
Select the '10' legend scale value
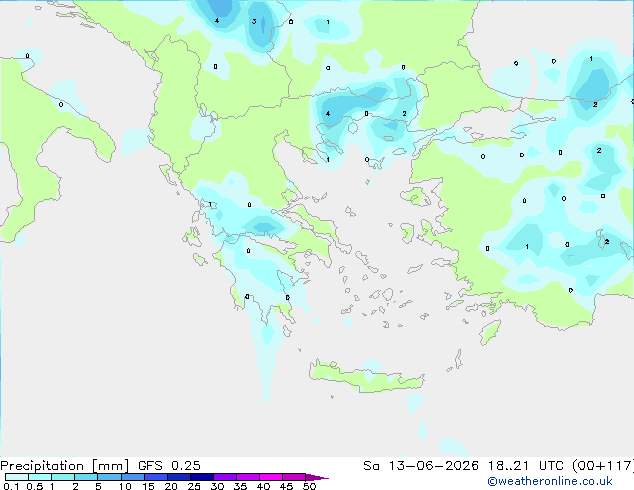click(125, 486)
